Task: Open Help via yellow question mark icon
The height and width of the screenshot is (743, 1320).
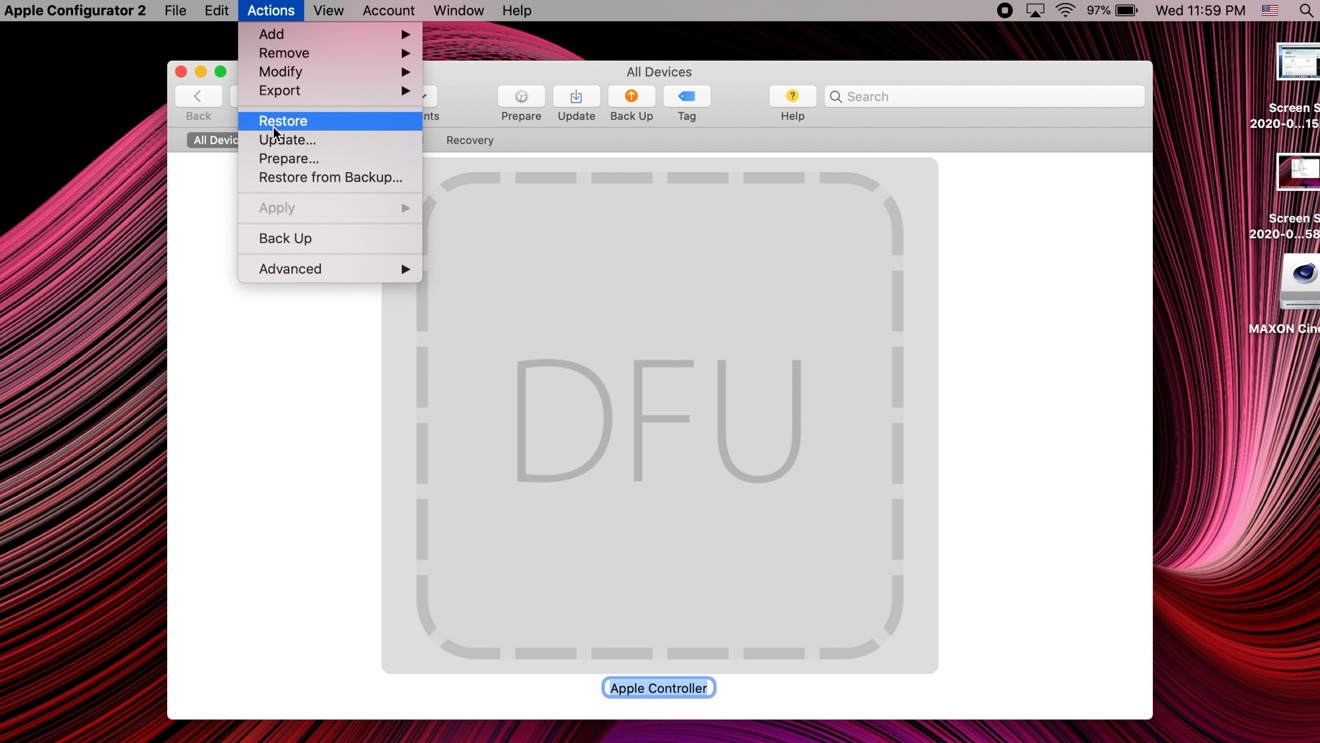Action: (792, 96)
